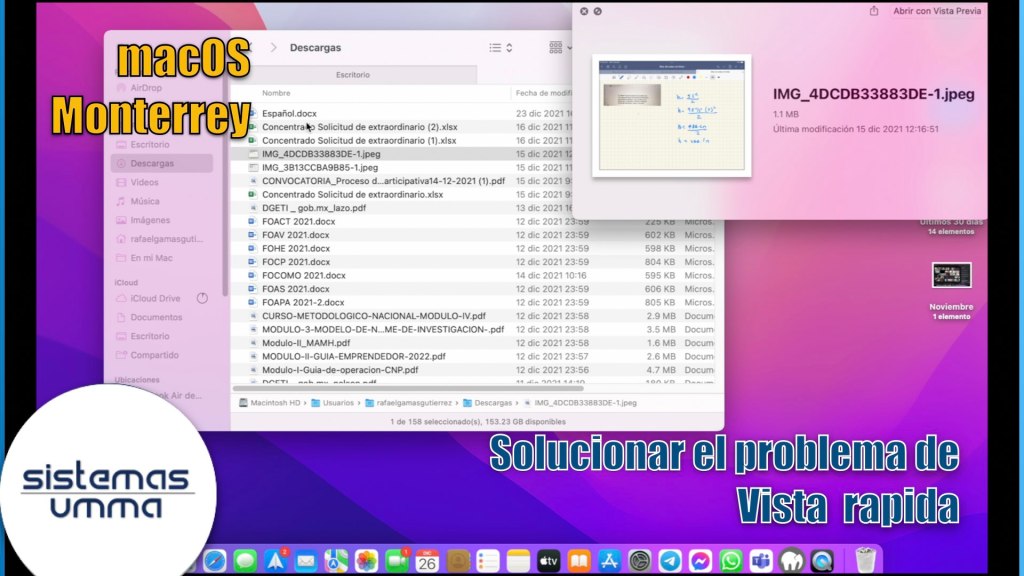Launch Microsoft Teams from the Dock
Screen dimensions: 1024x576
(x=761, y=560)
